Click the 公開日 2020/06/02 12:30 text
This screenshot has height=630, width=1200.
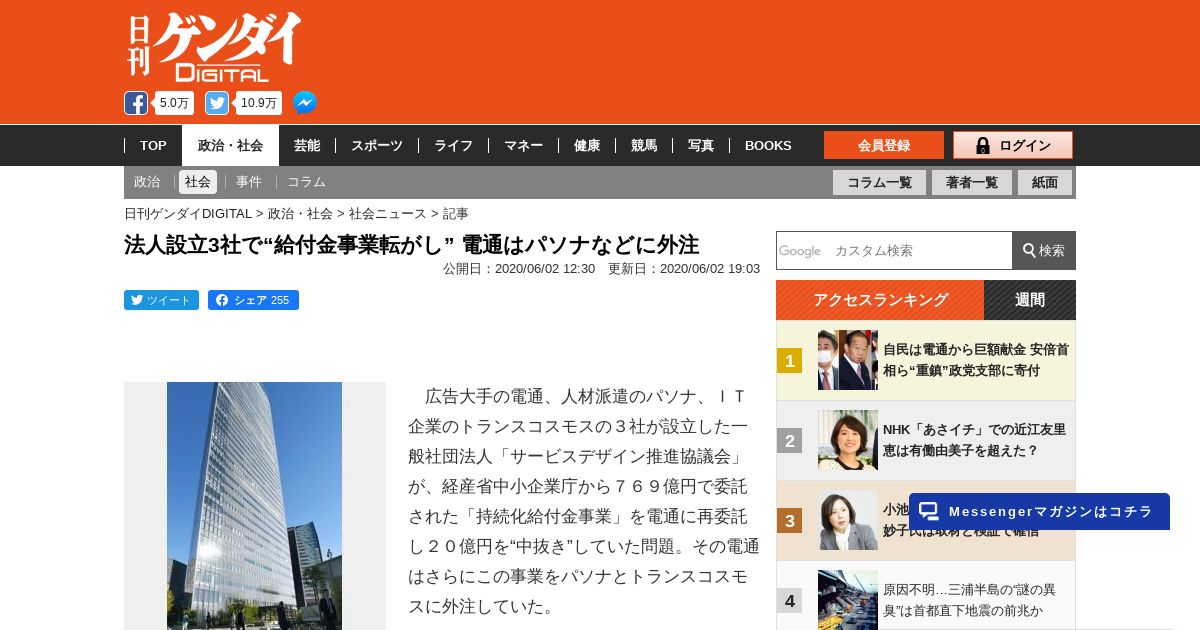(x=519, y=269)
